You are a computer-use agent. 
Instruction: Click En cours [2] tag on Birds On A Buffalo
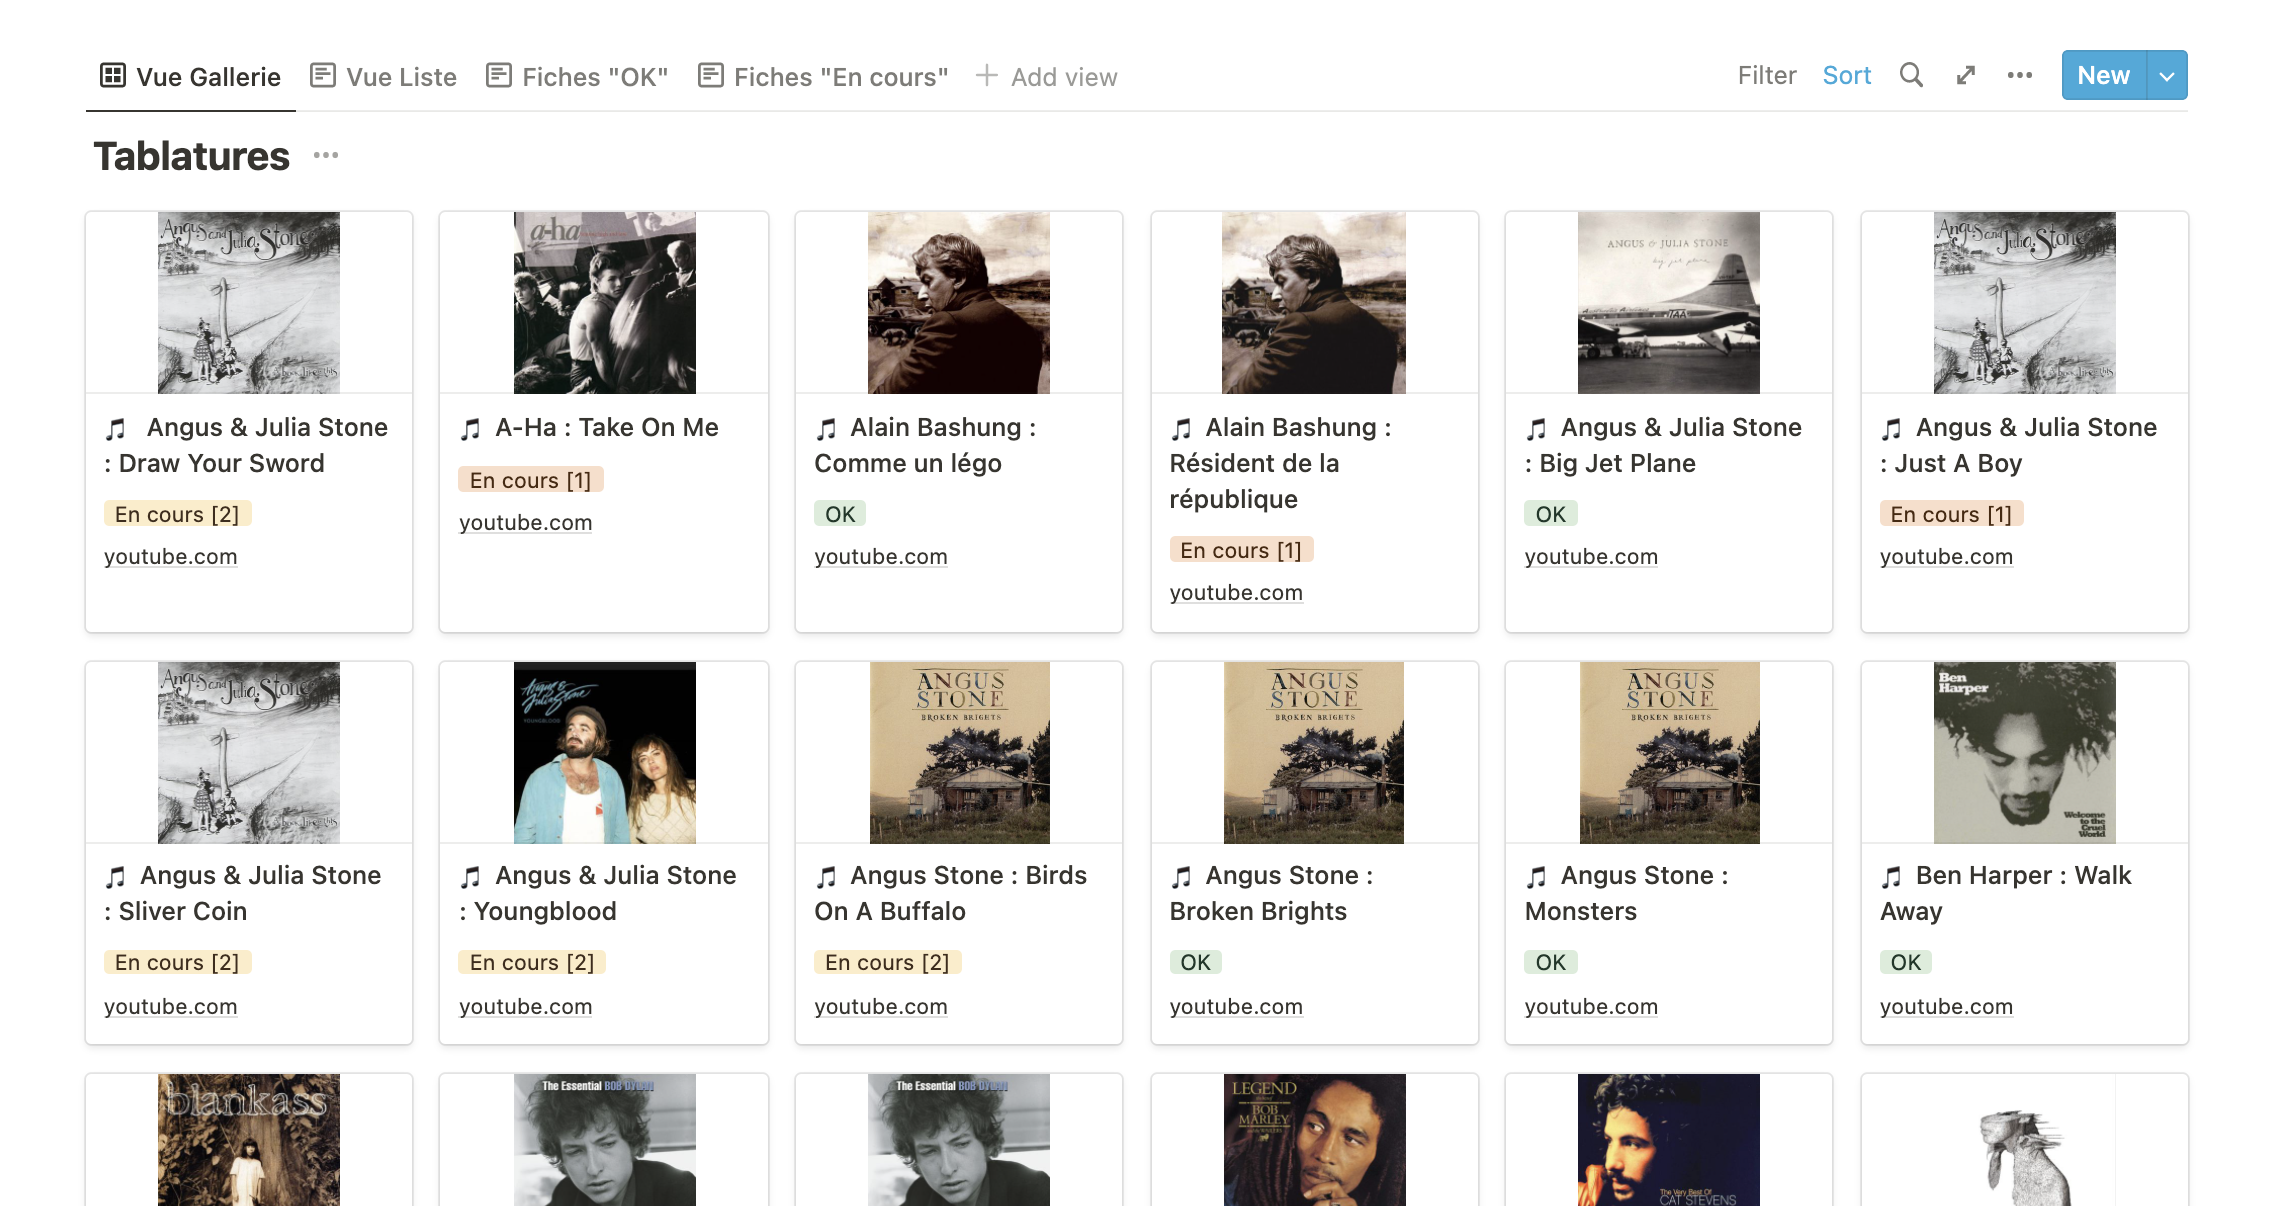point(888,962)
